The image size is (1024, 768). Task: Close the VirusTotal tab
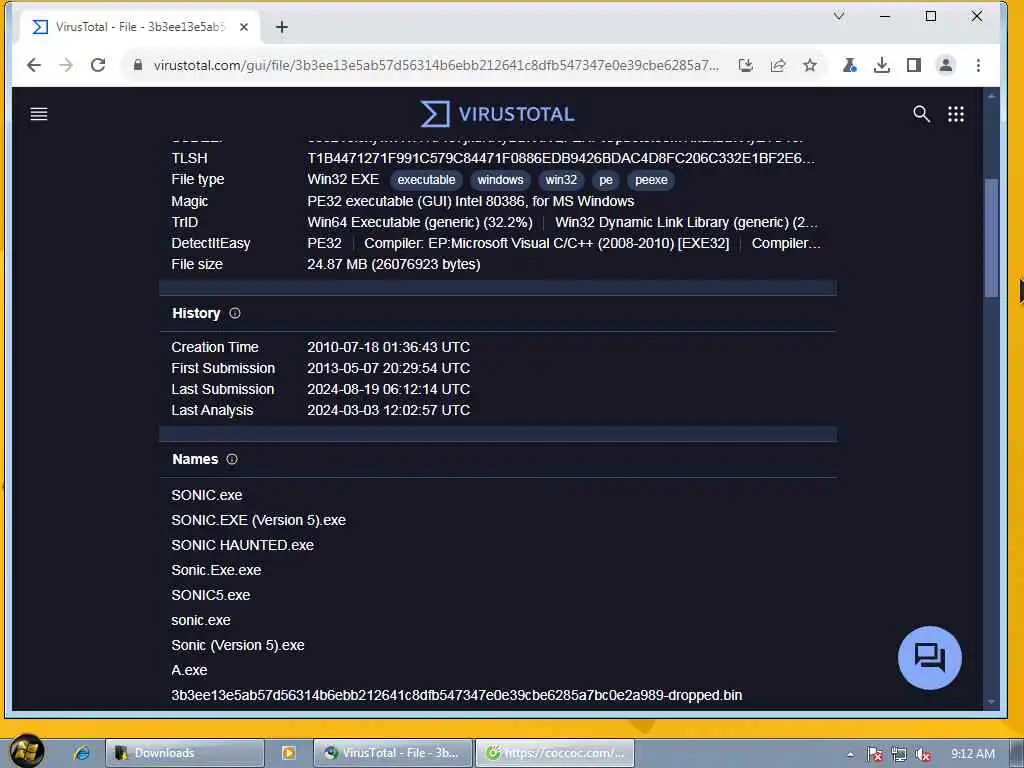(x=244, y=27)
